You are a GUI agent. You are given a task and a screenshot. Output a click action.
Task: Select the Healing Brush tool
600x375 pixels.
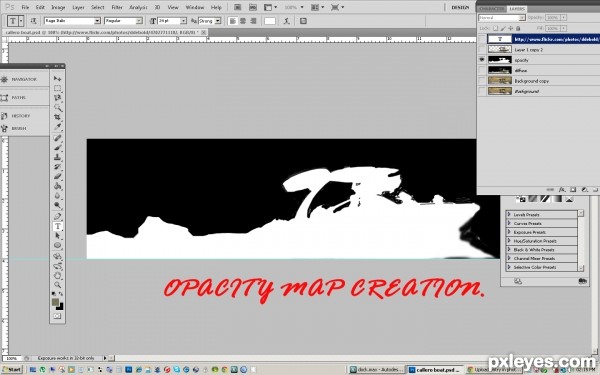(57, 138)
